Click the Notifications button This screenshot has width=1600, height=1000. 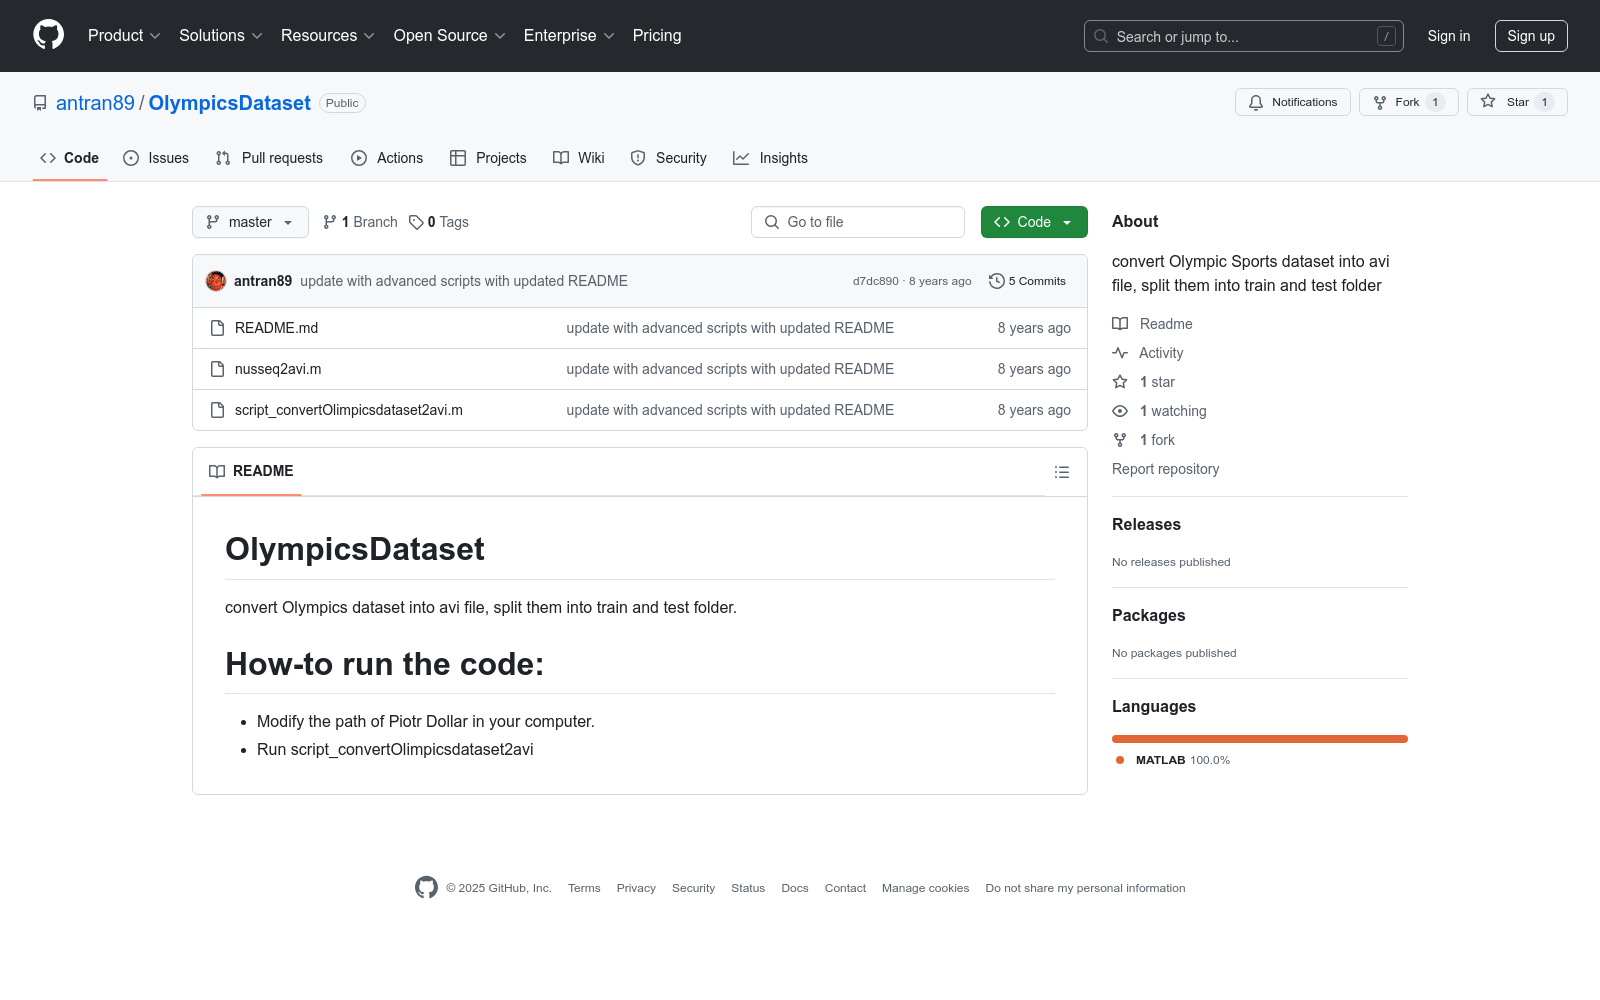coord(1293,102)
